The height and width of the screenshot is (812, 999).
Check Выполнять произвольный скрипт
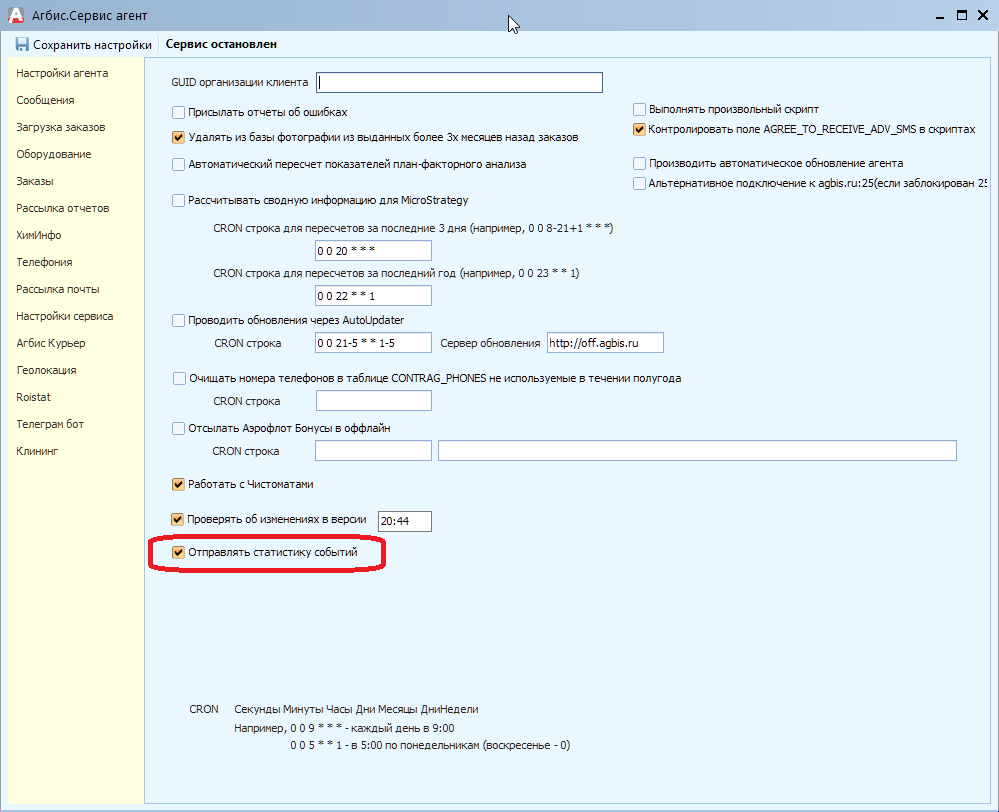point(639,110)
